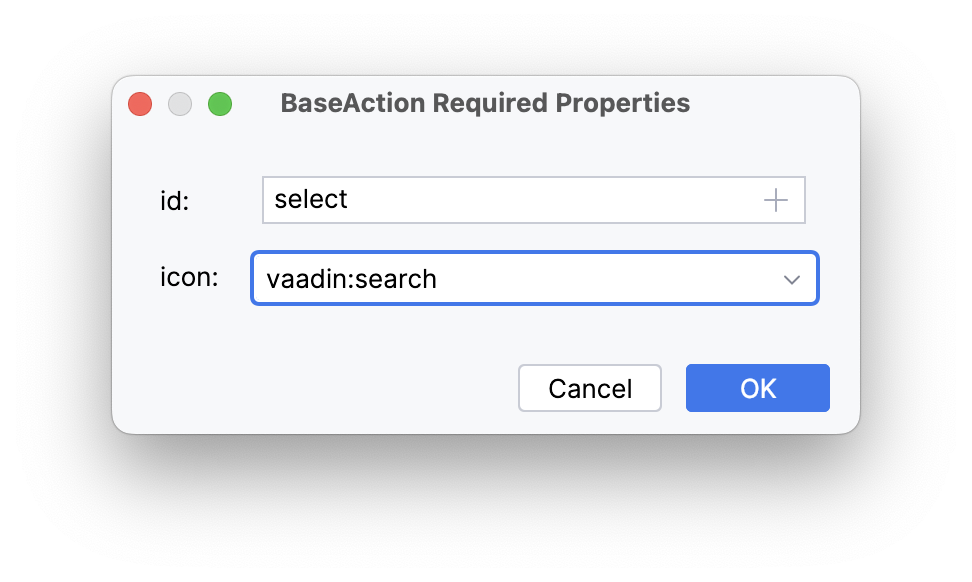The image size is (972, 582).
Task: Click the green zoom button on the dialog
Action: [220, 103]
